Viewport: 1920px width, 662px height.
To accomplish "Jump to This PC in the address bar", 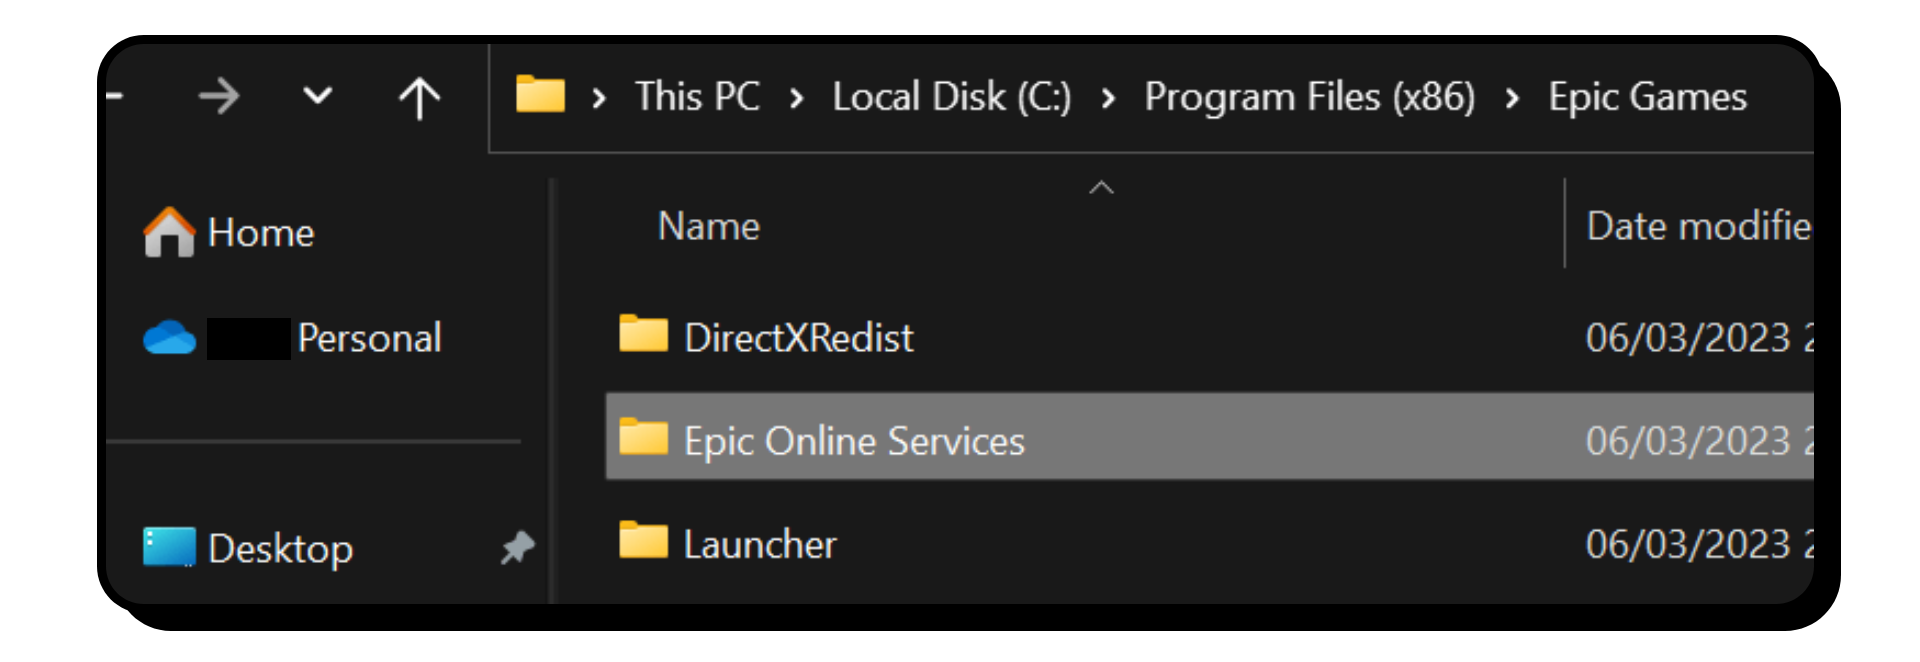I will [x=697, y=97].
